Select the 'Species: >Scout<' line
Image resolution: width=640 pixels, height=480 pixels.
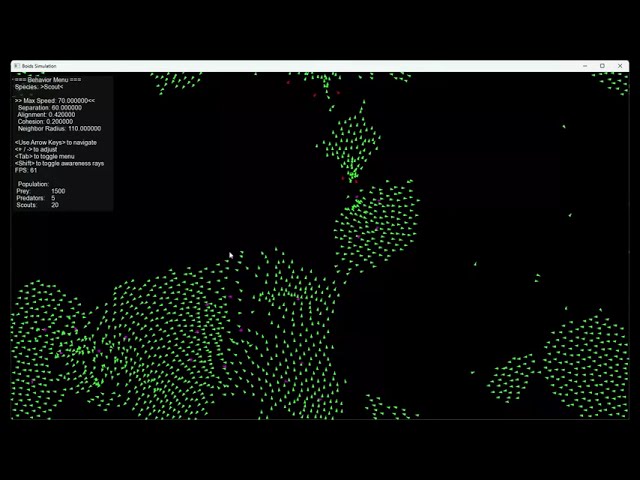(39, 87)
